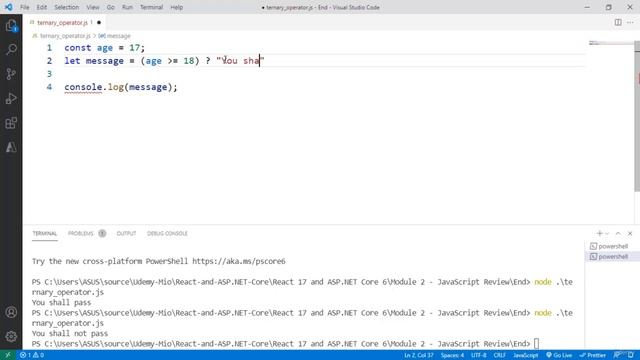
Task: Open the Go menu
Action: (x=111, y=7)
